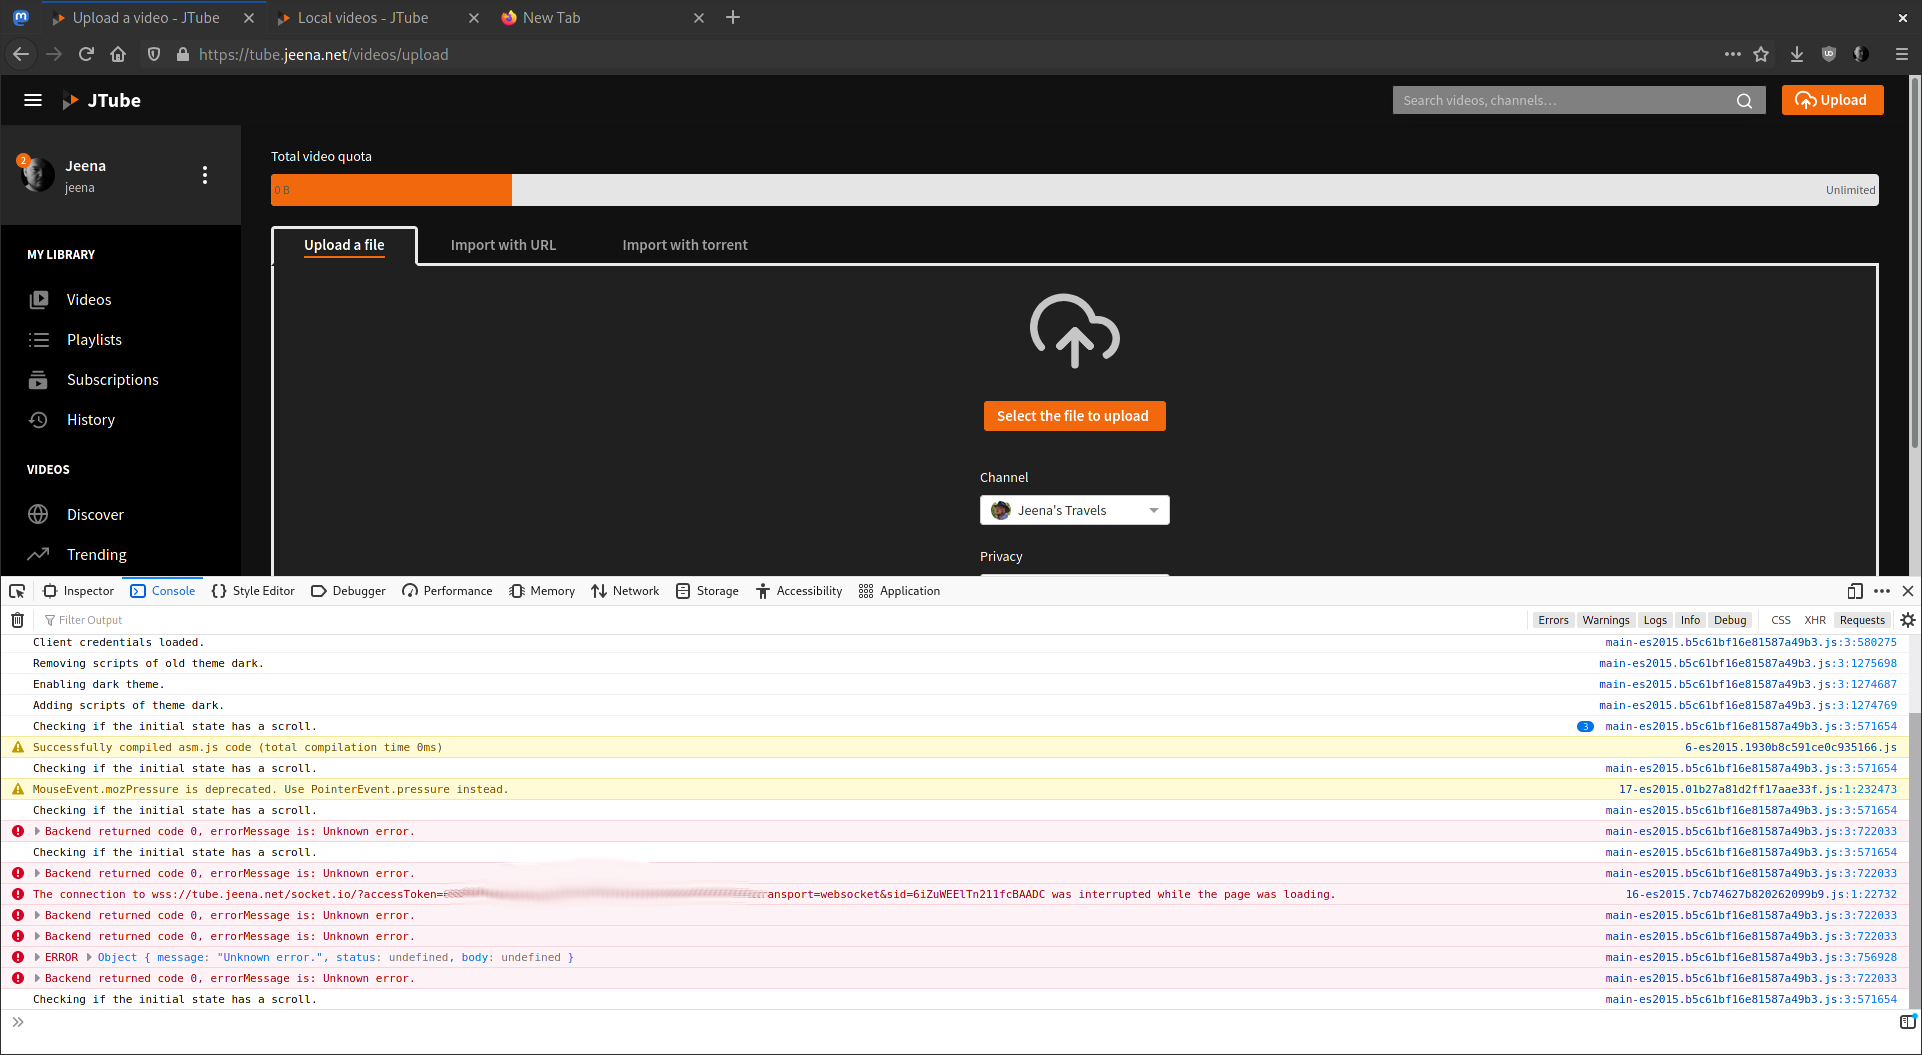Clear the console output with trash icon
The image size is (1922, 1055).
16,619
